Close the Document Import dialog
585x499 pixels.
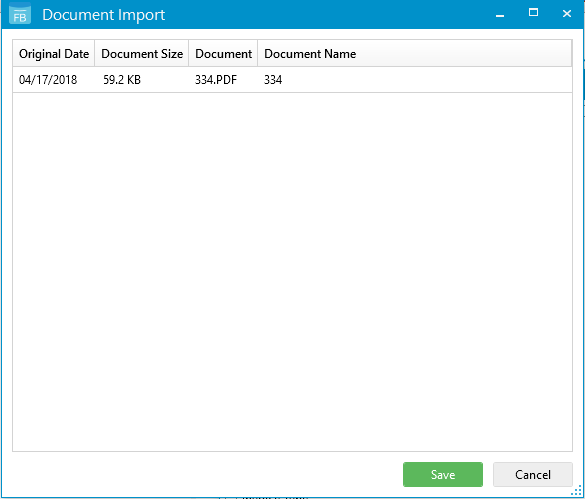[567, 14]
